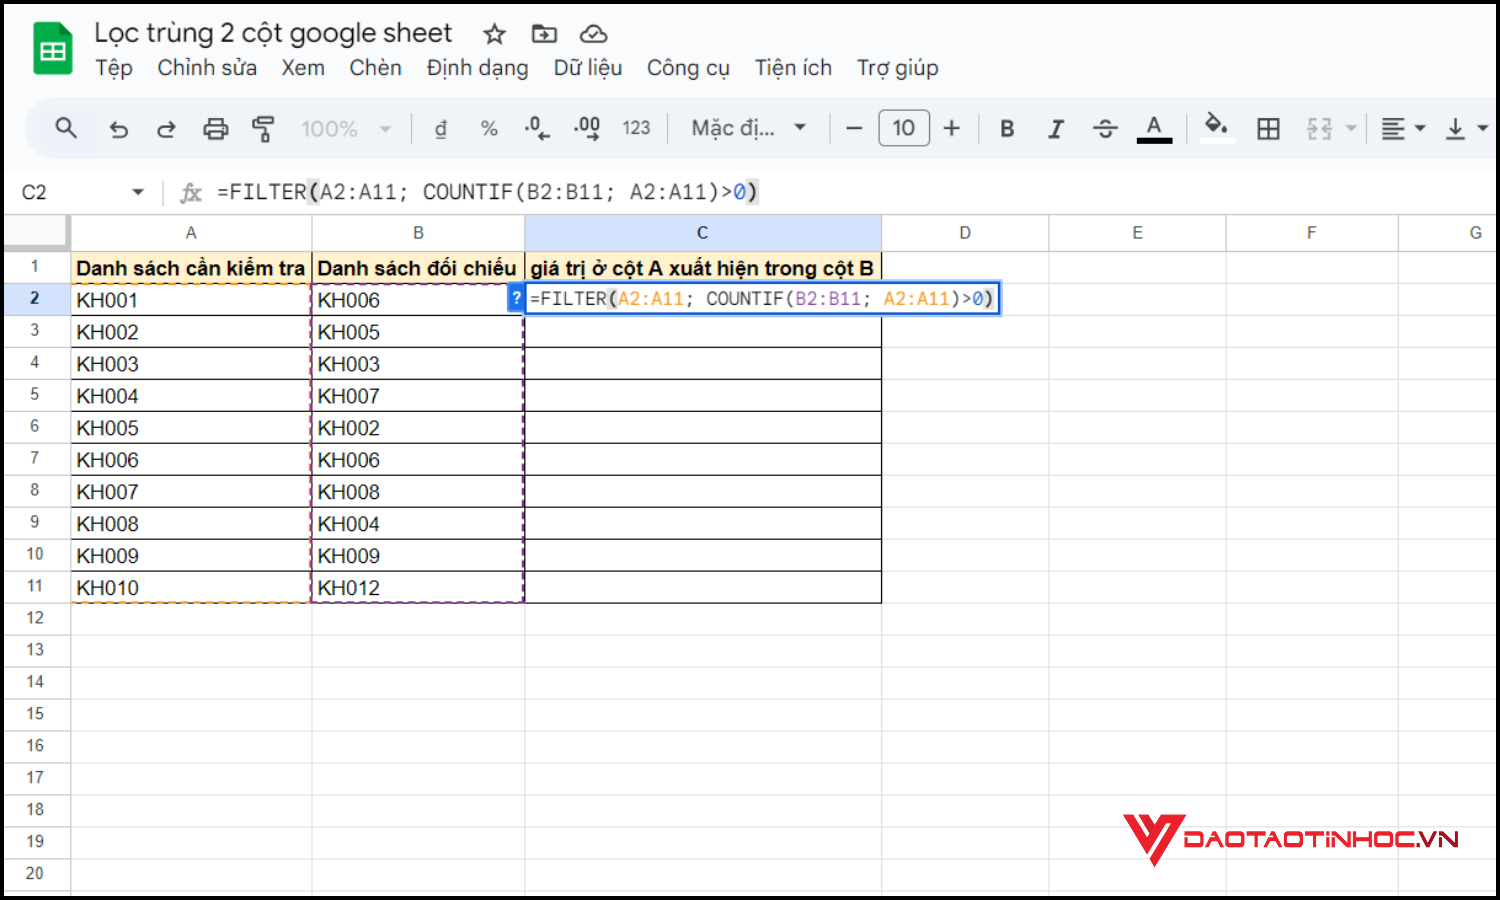Image resolution: width=1500 pixels, height=900 pixels.
Task: Open the text color picker under A
Action: pos(1154,128)
